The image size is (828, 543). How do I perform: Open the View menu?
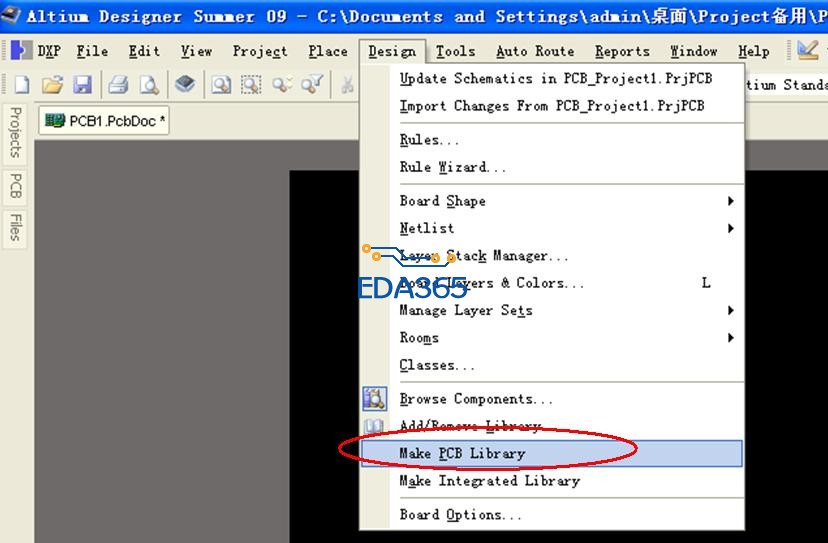coord(196,51)
